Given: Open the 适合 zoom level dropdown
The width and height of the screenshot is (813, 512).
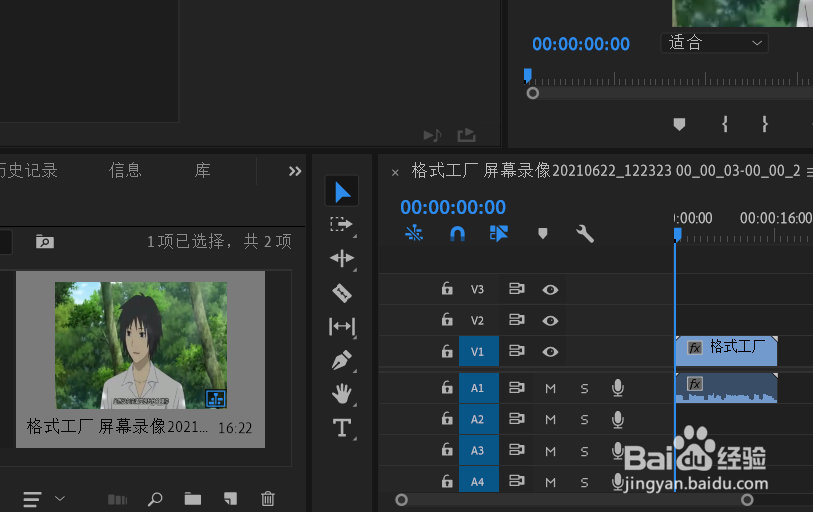Looking at the screenshot, I should (714, 43).
